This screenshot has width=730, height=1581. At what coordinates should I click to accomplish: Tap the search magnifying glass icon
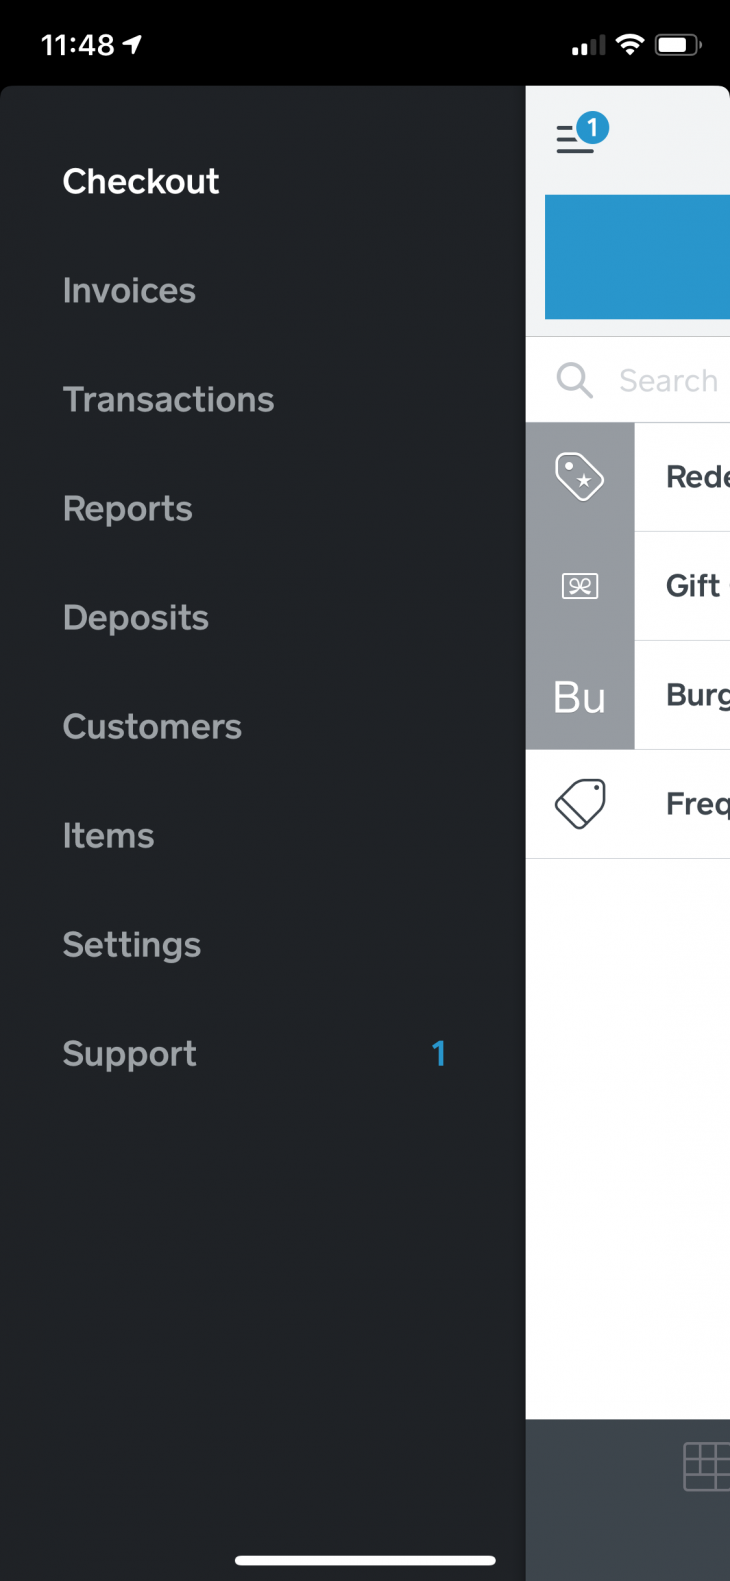coord(574,380)
